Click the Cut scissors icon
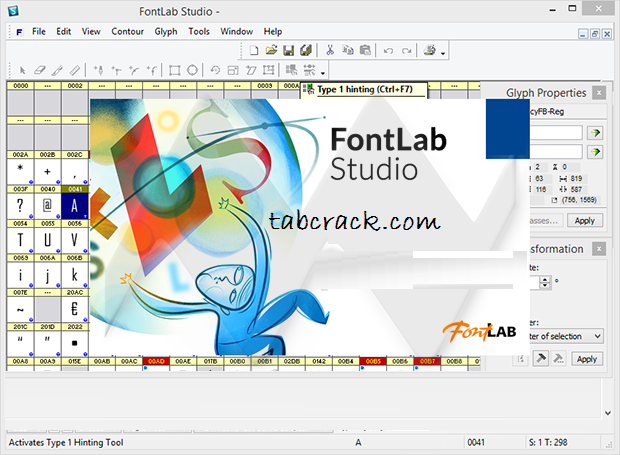 330,50
